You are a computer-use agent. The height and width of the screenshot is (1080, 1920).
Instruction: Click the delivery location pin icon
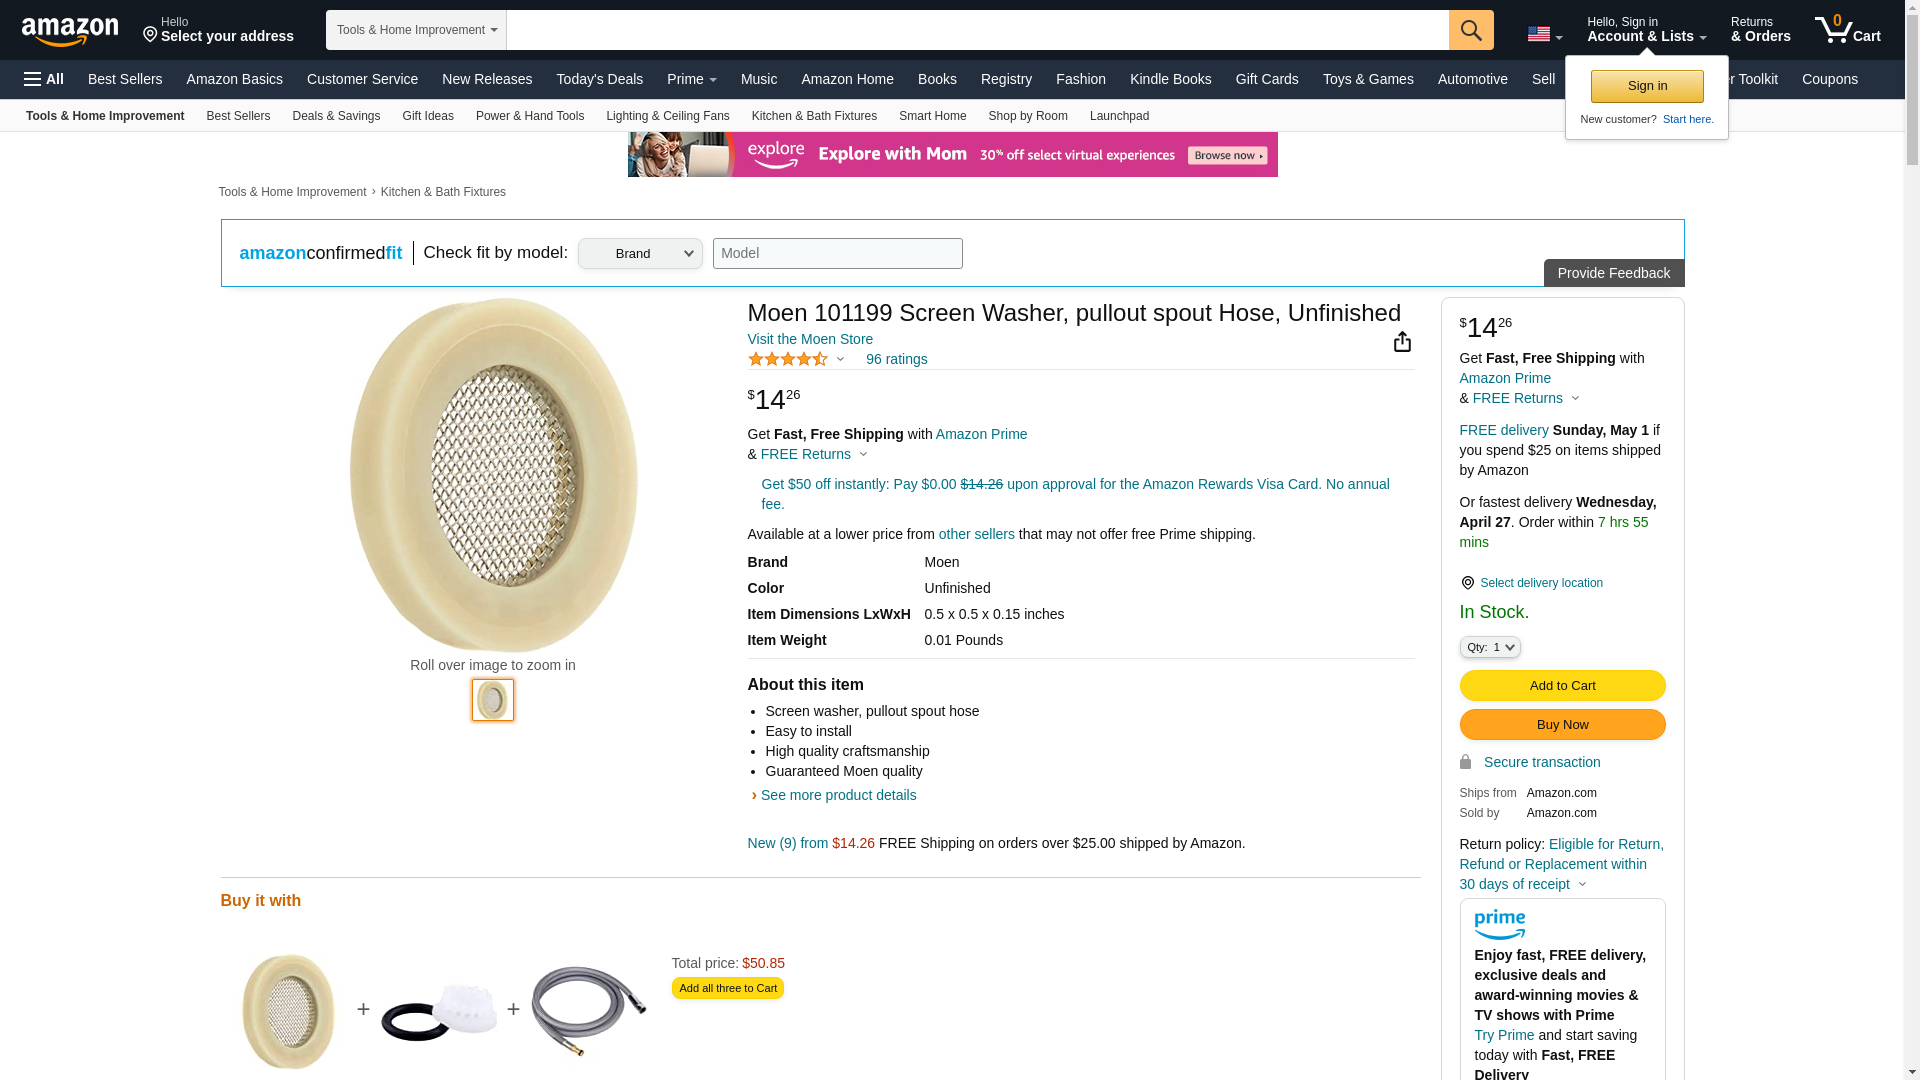click(x=1467, y=583)
